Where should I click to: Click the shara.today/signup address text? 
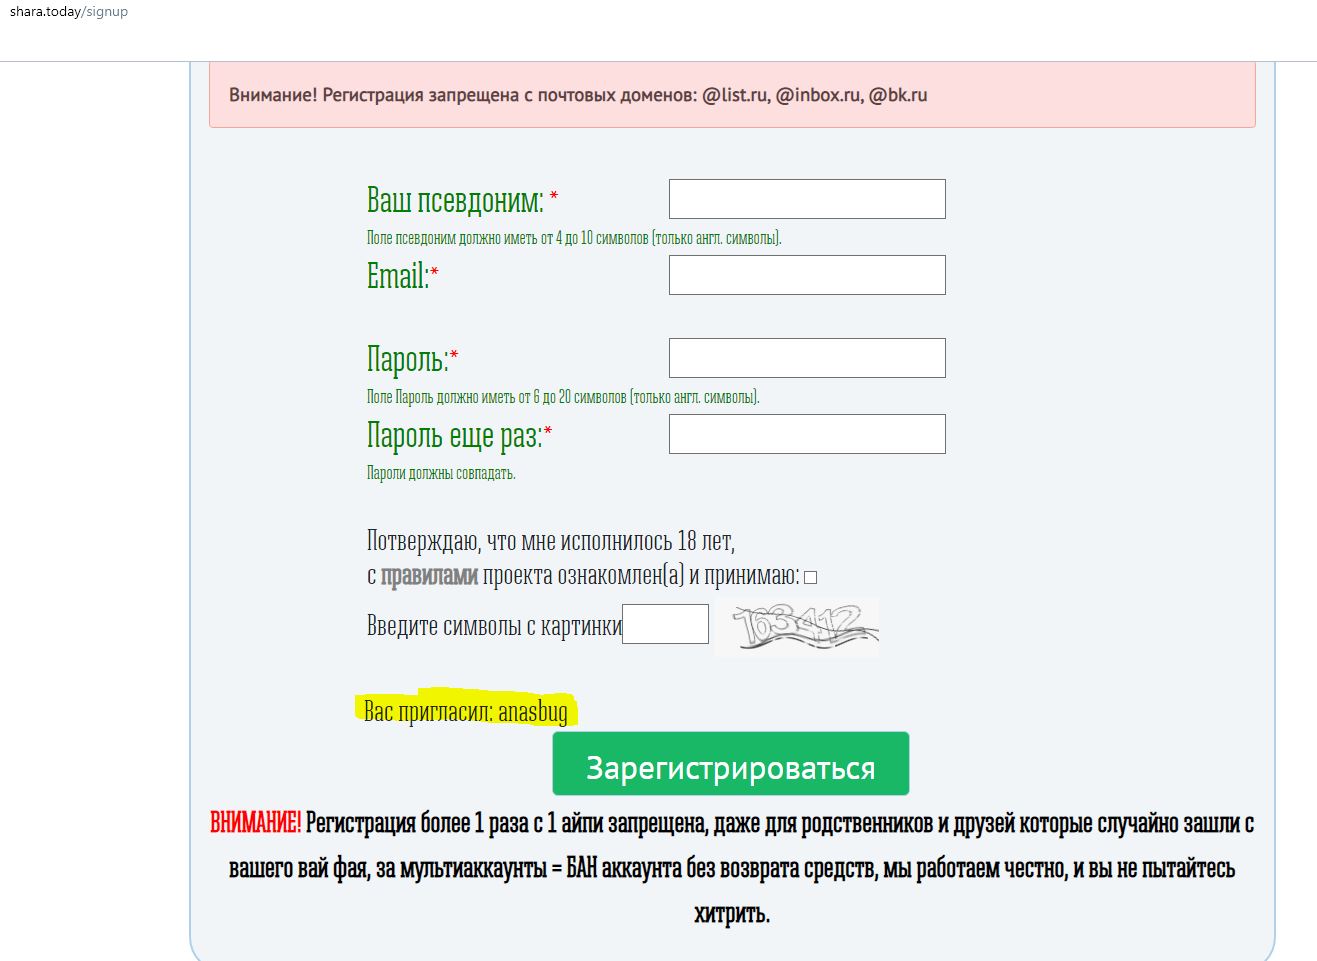[68, 12]
